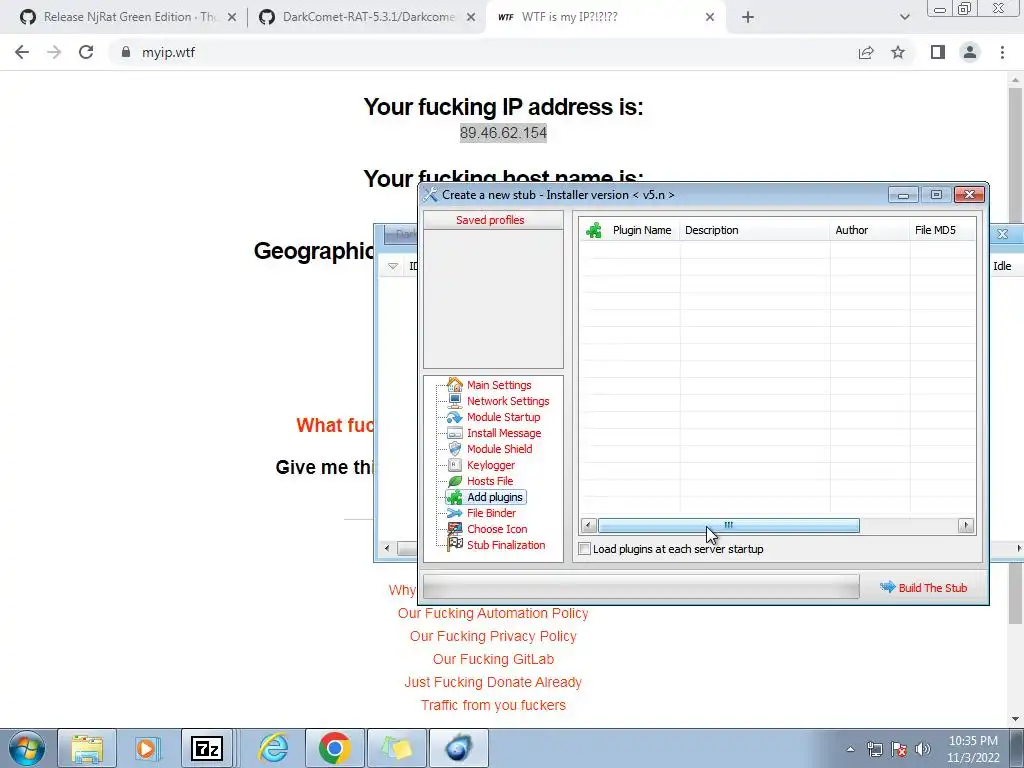
Task: Go back in Chrome
Action: 22,52
